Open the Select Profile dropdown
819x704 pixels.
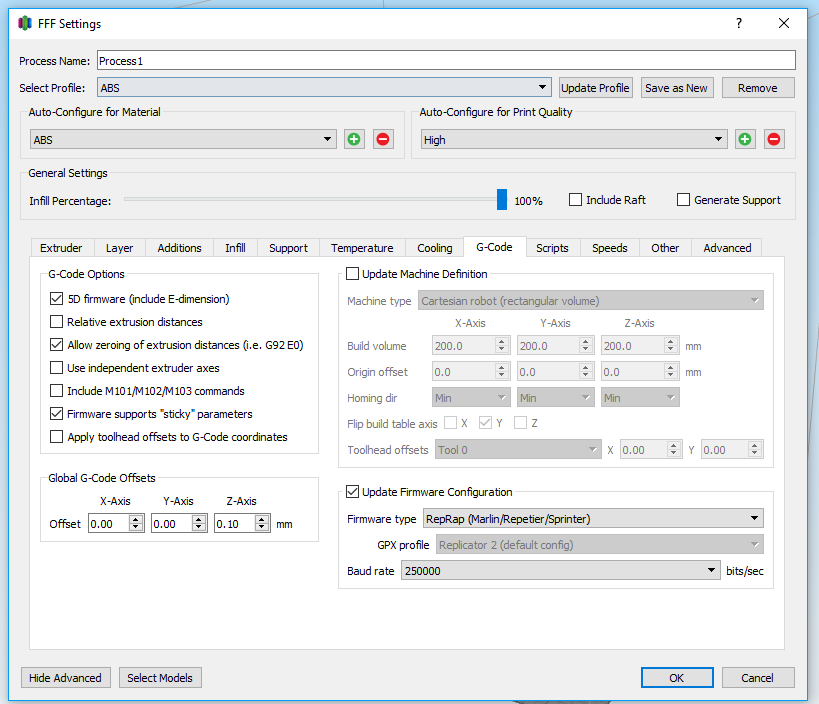[x=324, y=88]
